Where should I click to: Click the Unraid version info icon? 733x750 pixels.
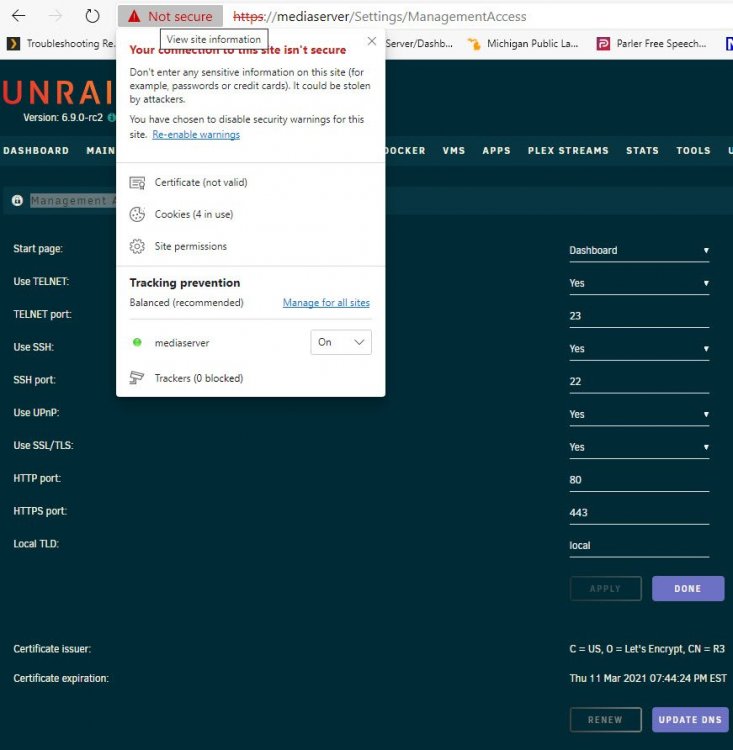point(111,117)
